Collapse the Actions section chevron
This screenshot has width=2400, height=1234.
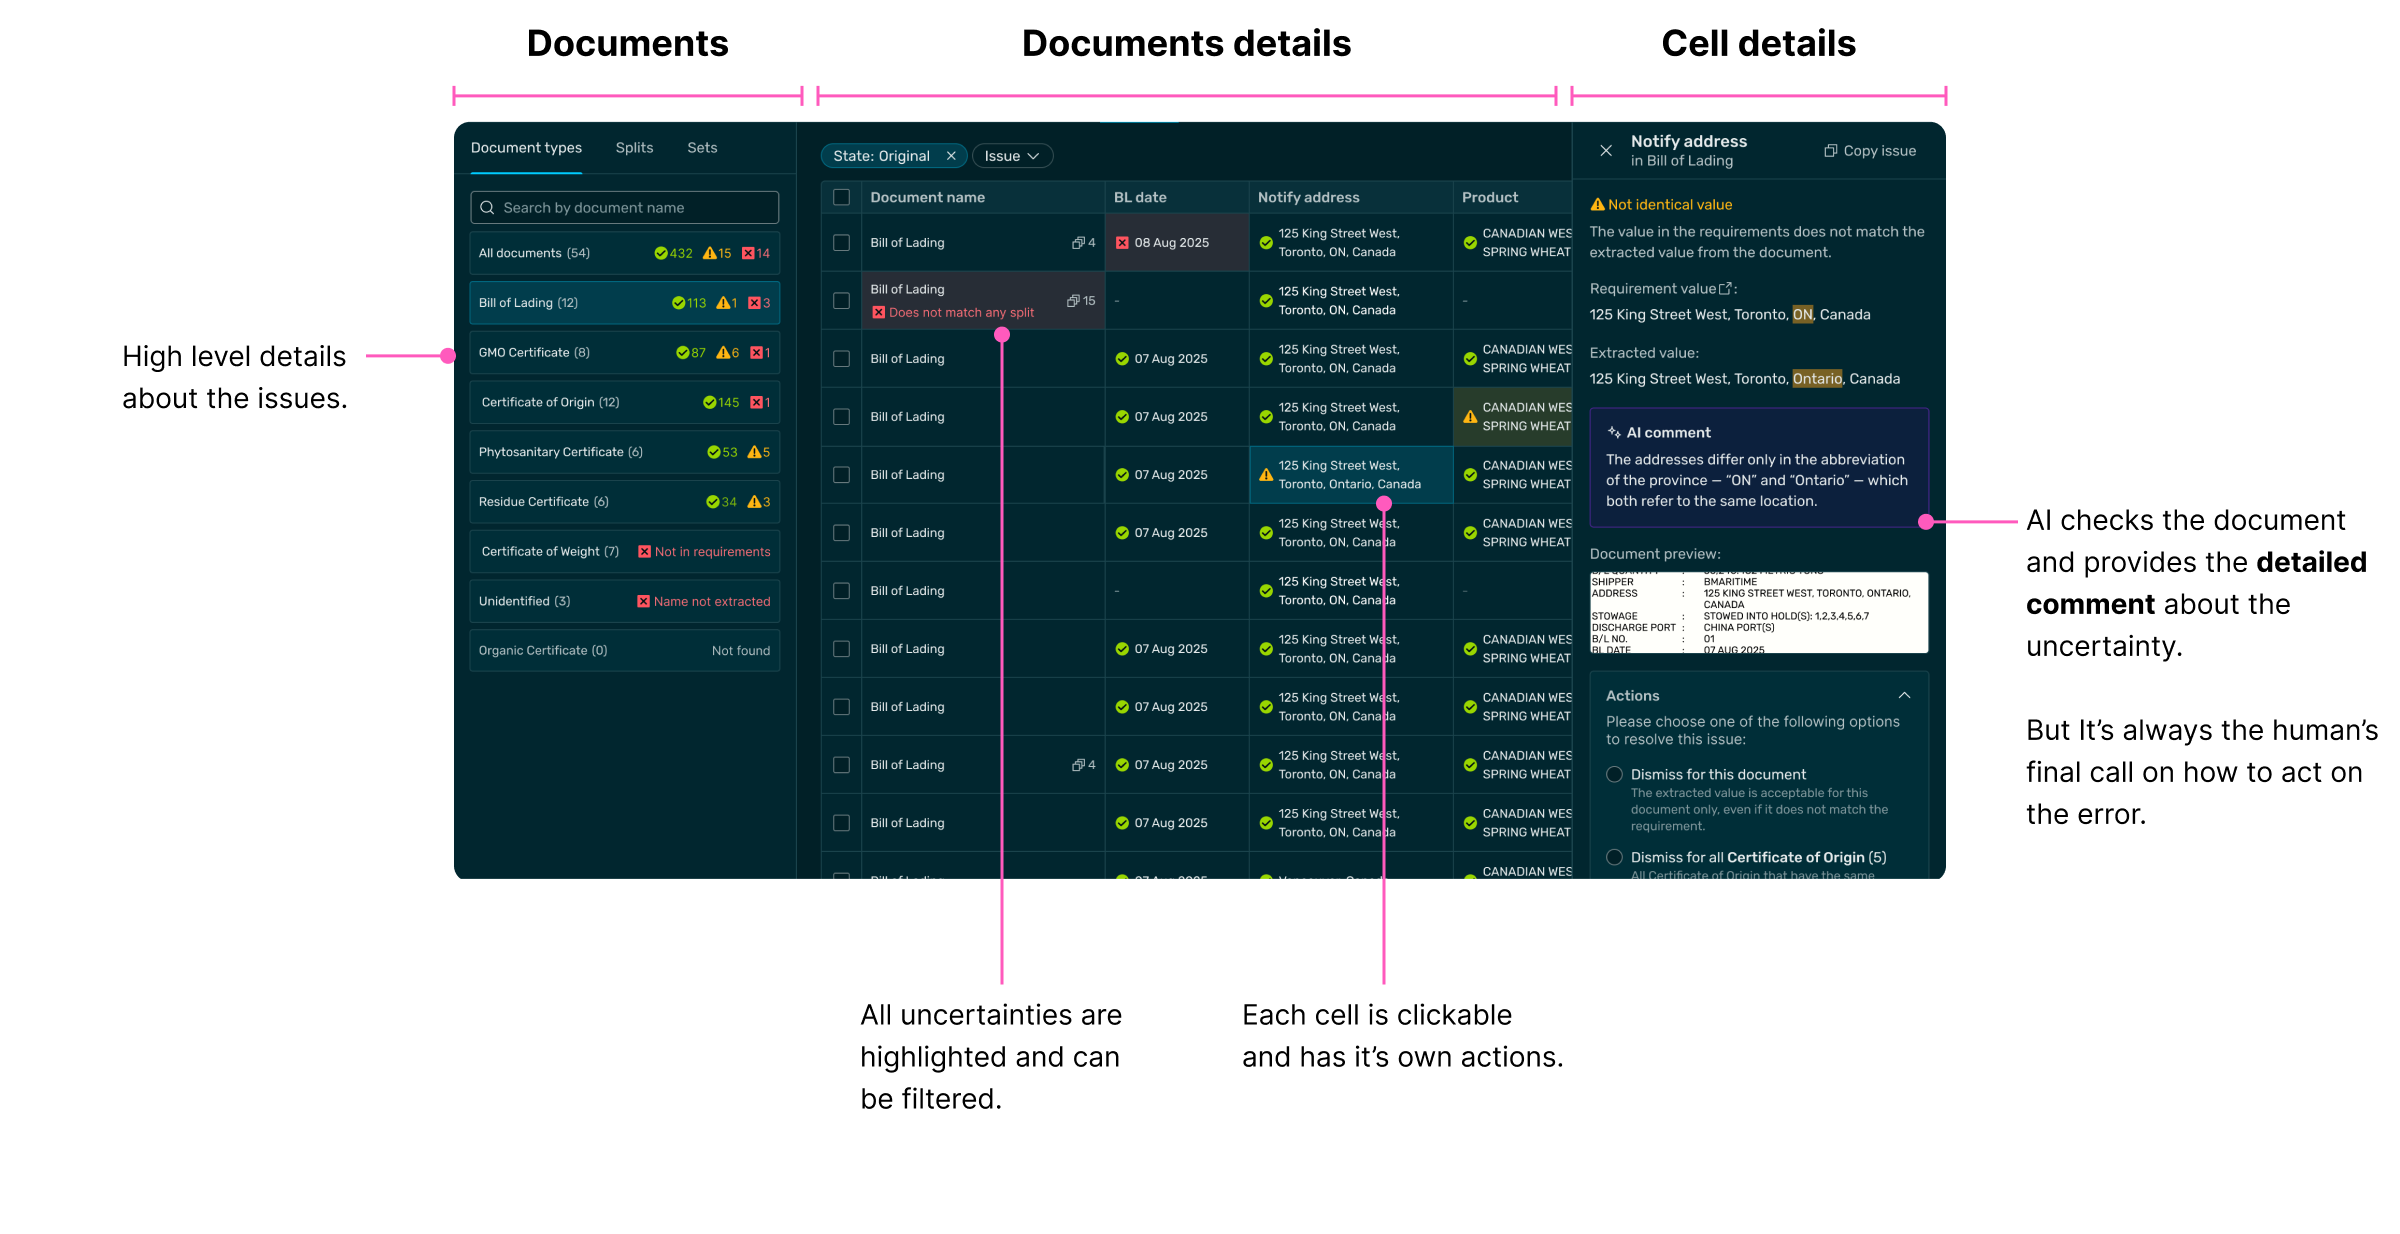(1904, 696)
